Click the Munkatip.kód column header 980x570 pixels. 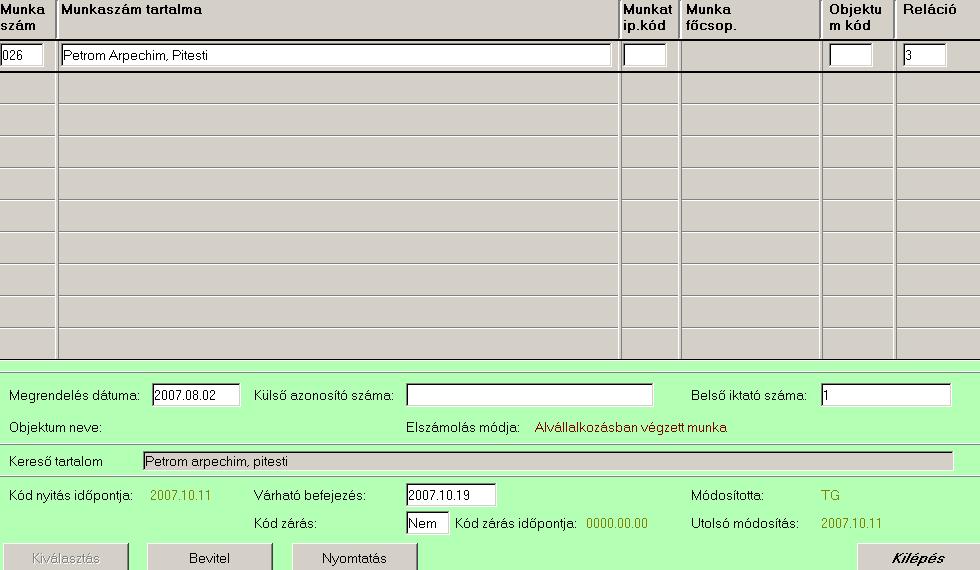[x=648, y=18]
